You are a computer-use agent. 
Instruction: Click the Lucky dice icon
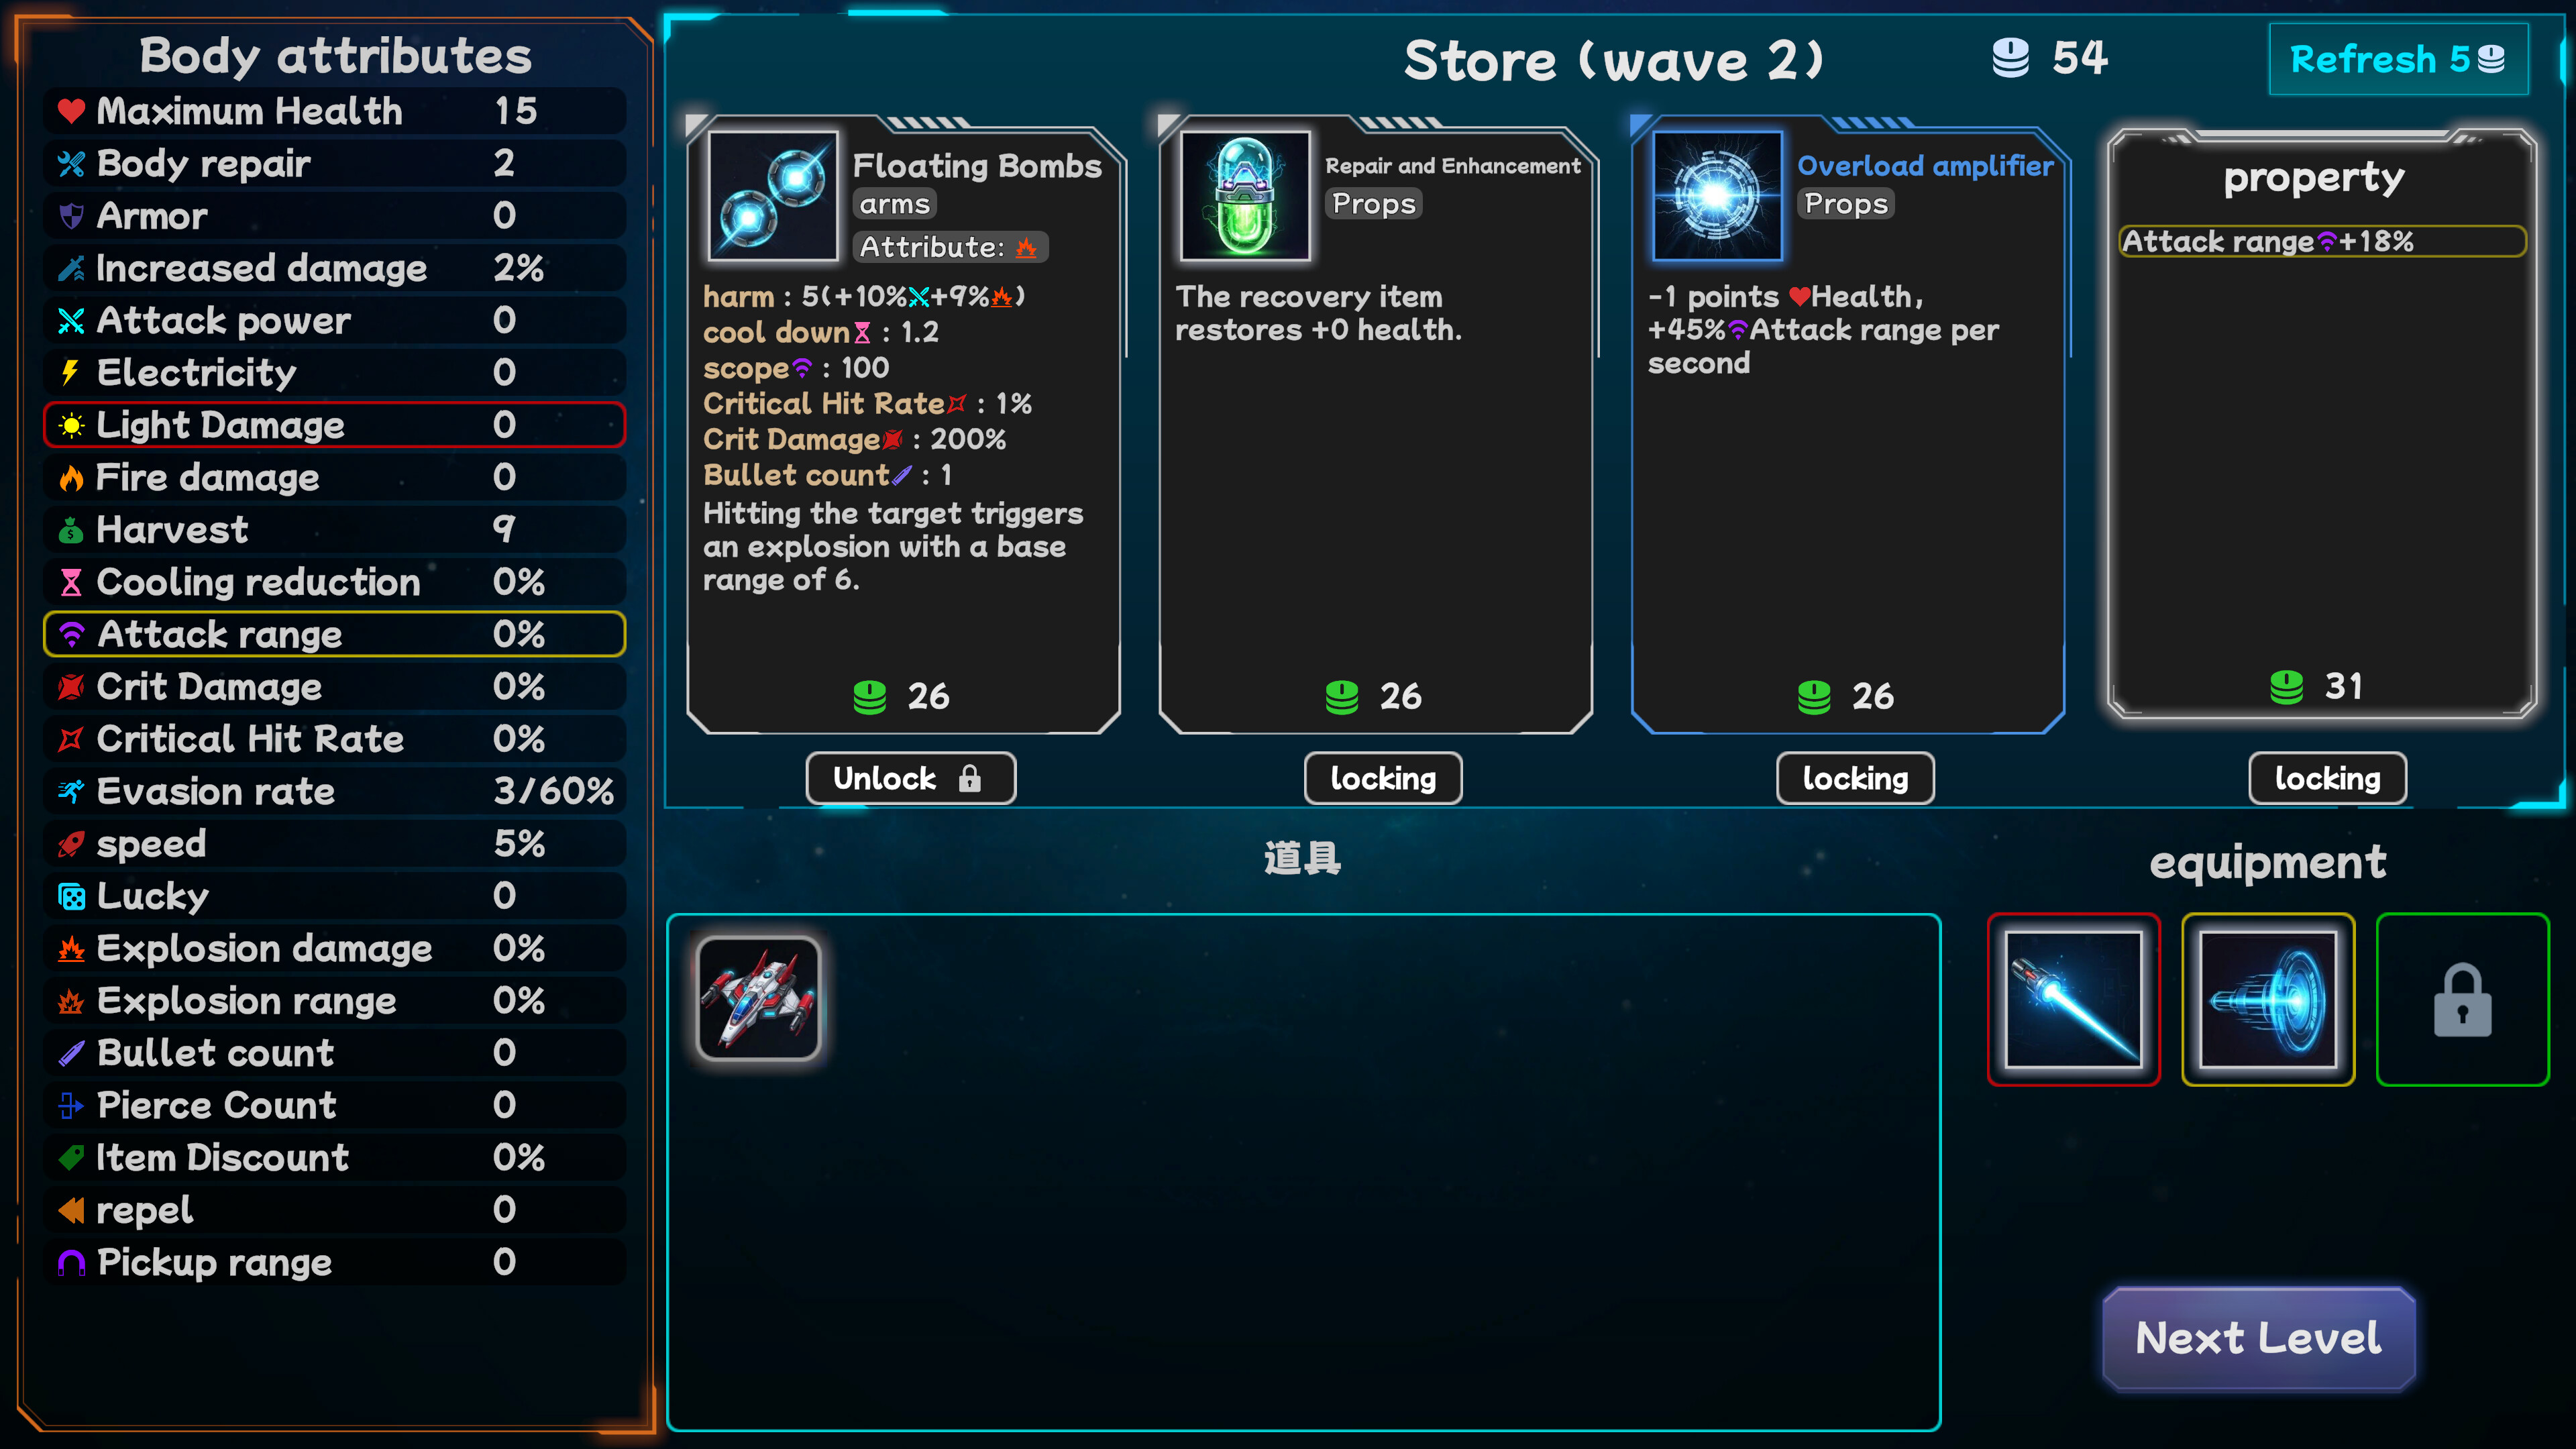tap(71, 896)
